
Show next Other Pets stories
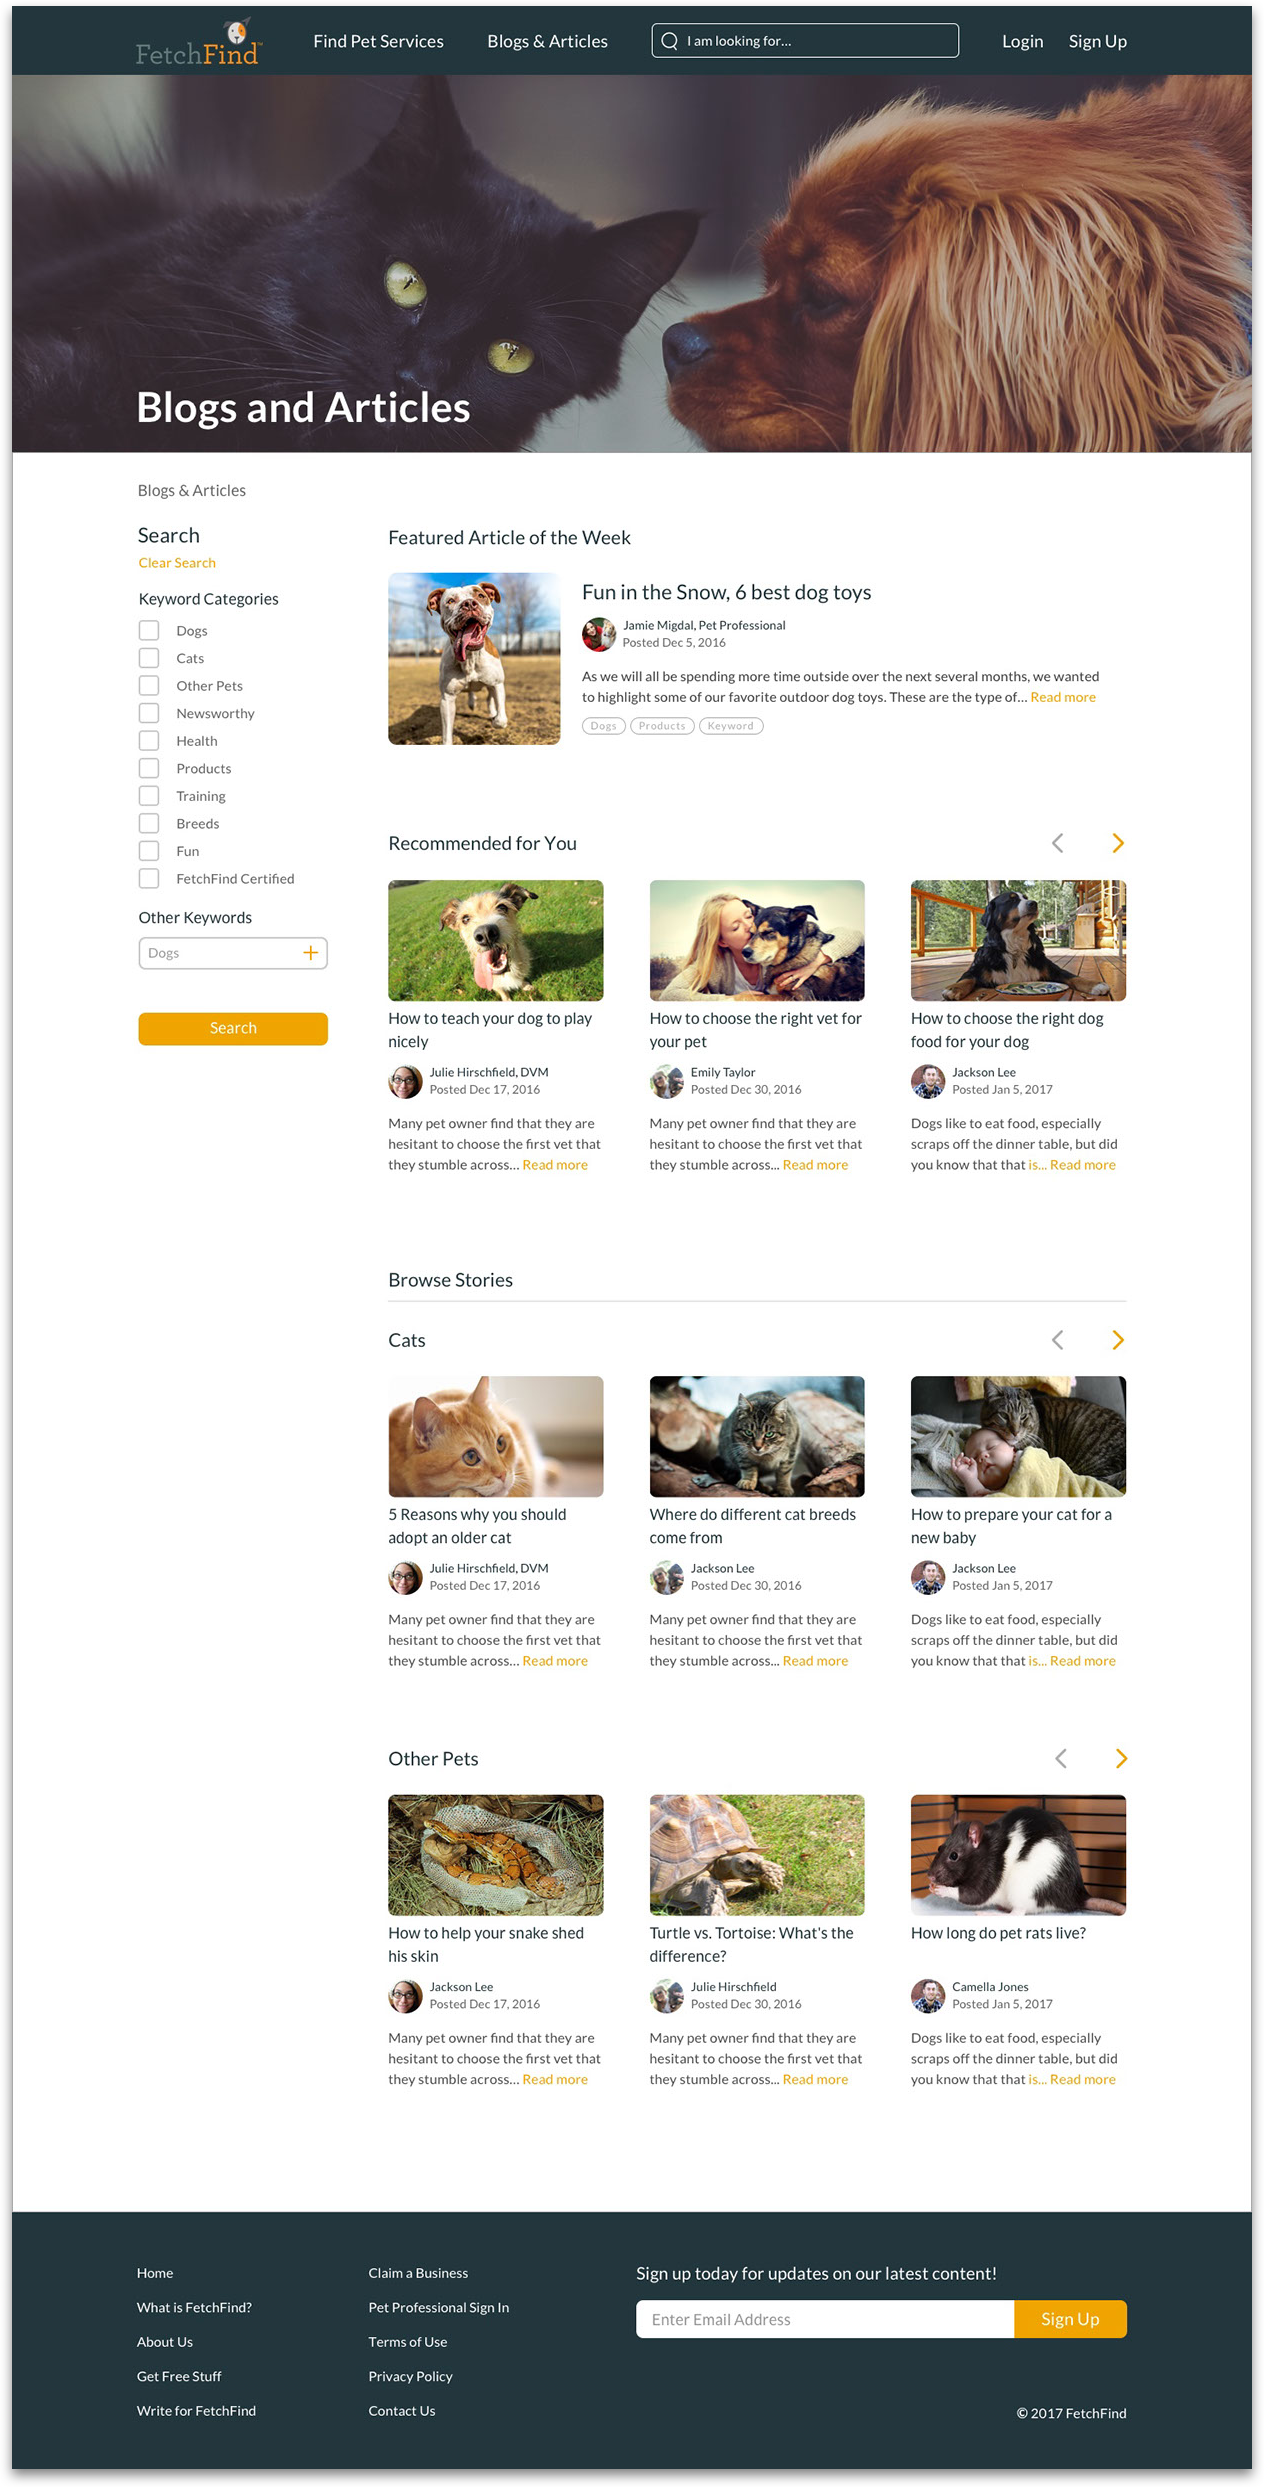[x=1121, y=1758]
